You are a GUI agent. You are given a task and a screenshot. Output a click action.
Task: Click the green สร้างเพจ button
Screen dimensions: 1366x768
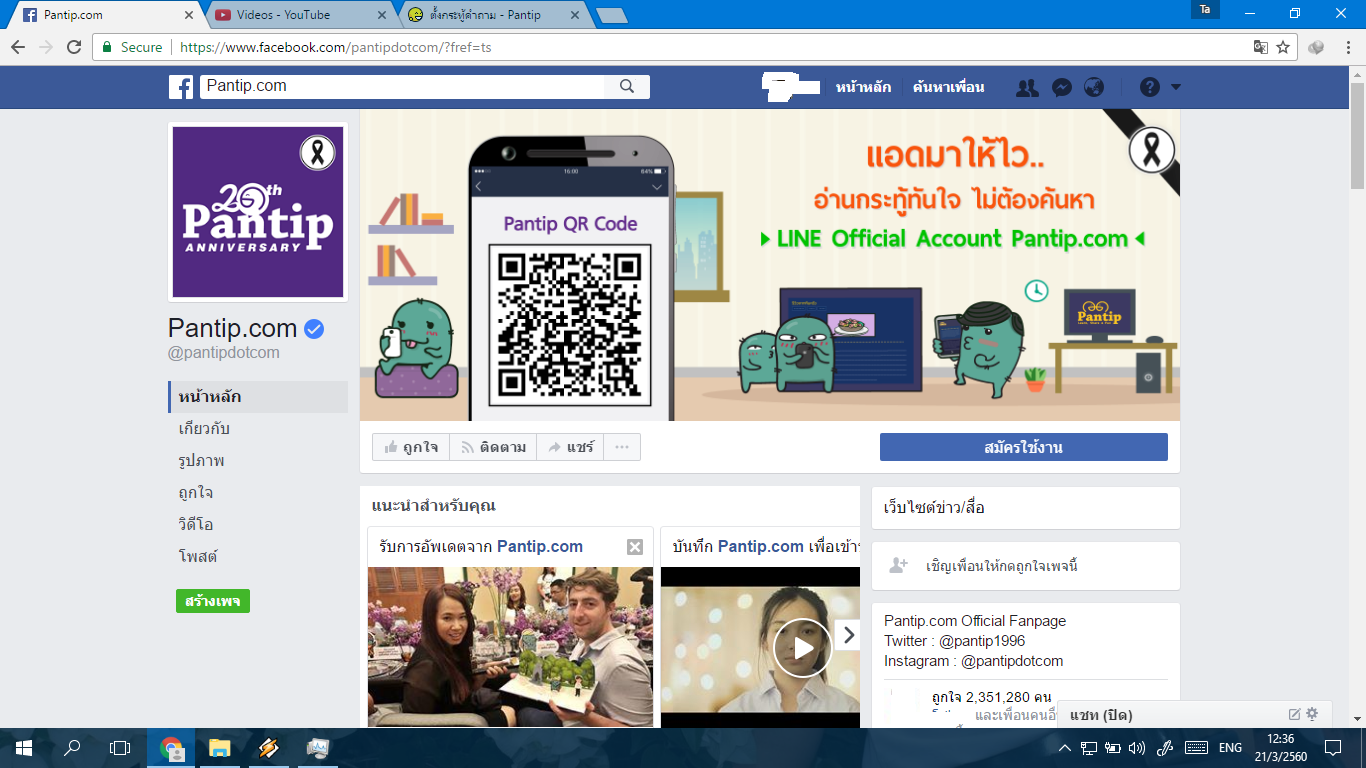(x=213, y=601)
